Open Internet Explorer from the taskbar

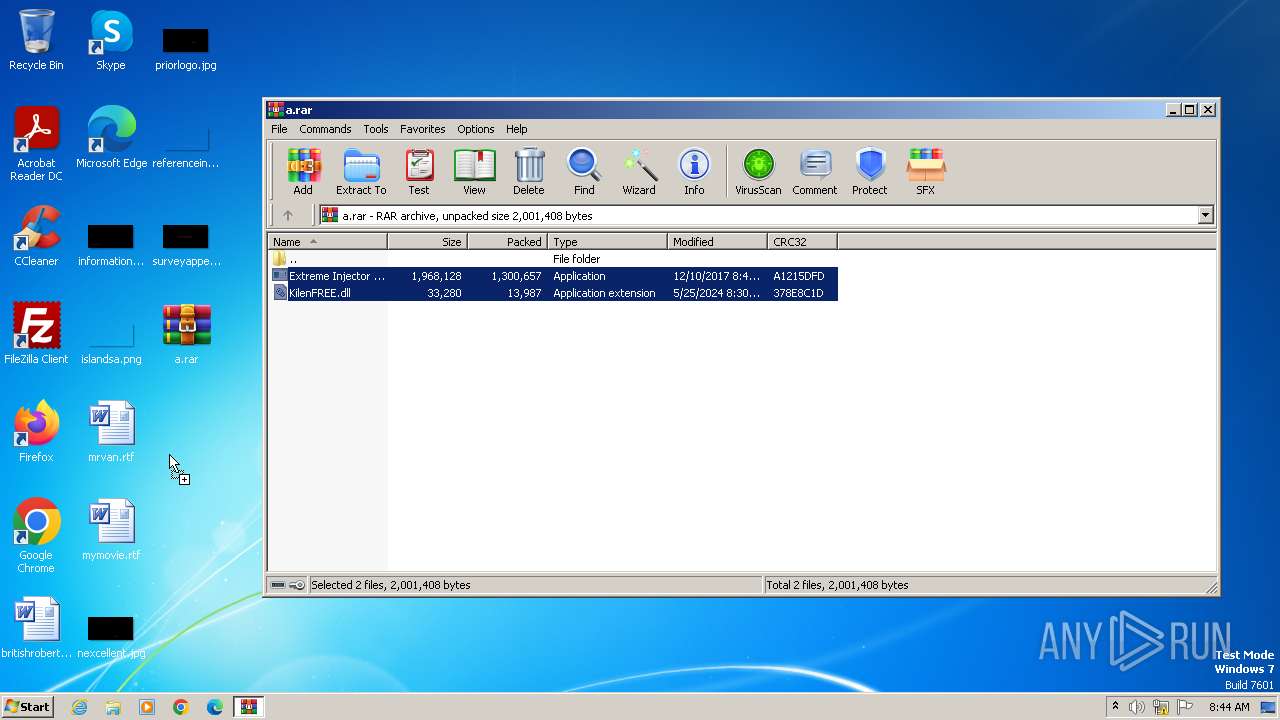coord(79,707)
